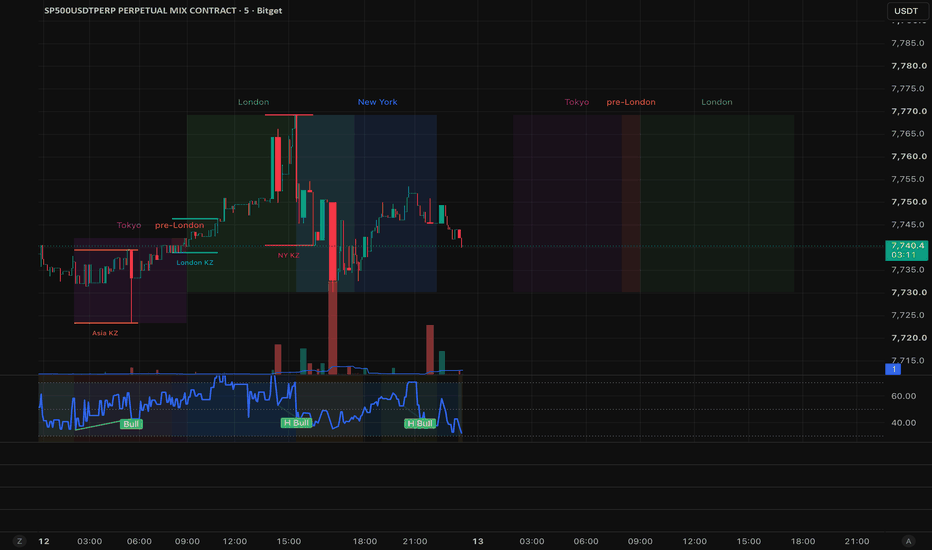Click the 7,725.0 price axis label
Image resolution: width=932 pixels, height=550 pixels.
point(908,315)
